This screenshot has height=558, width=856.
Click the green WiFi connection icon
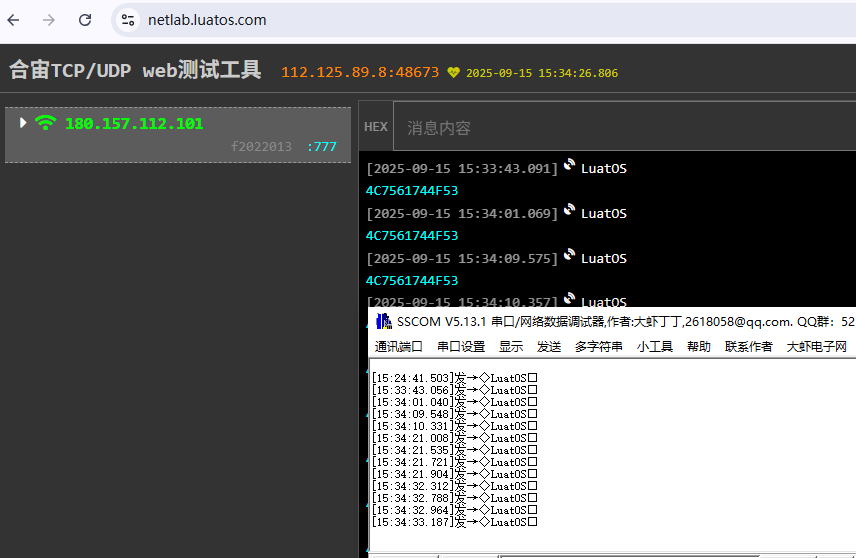(x=45, y=122)
